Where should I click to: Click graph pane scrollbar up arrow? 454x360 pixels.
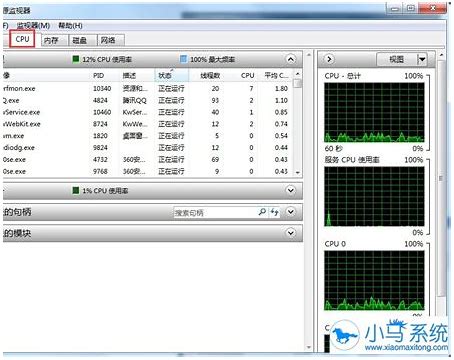point(442,55)
